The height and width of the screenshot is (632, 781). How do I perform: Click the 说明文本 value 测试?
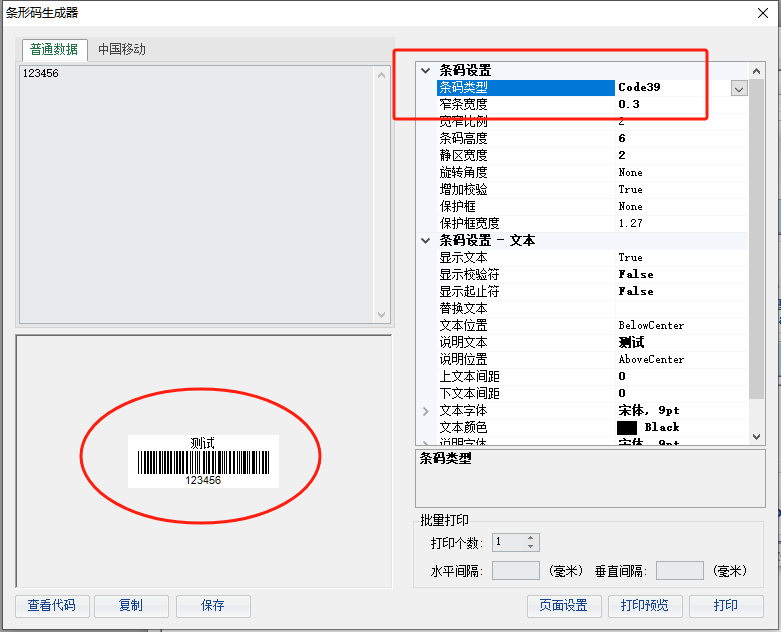pos(631,342)
